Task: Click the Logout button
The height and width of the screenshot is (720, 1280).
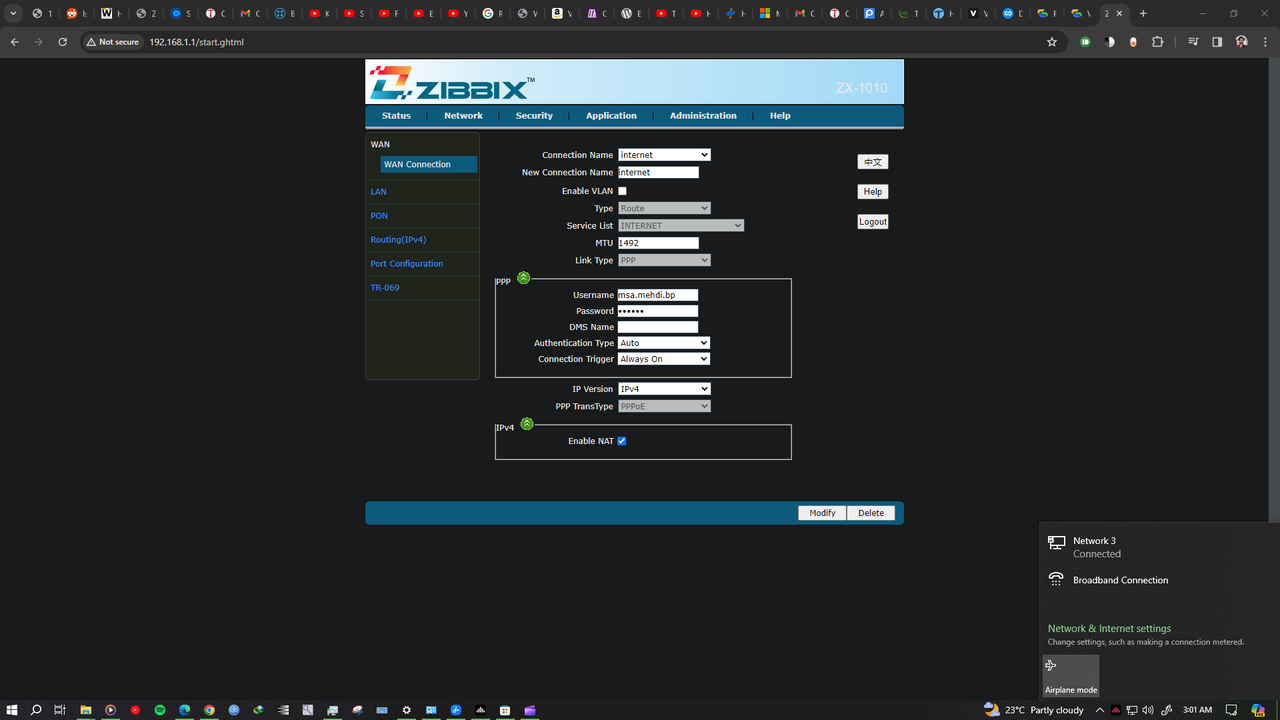Action: coord(873,222)
